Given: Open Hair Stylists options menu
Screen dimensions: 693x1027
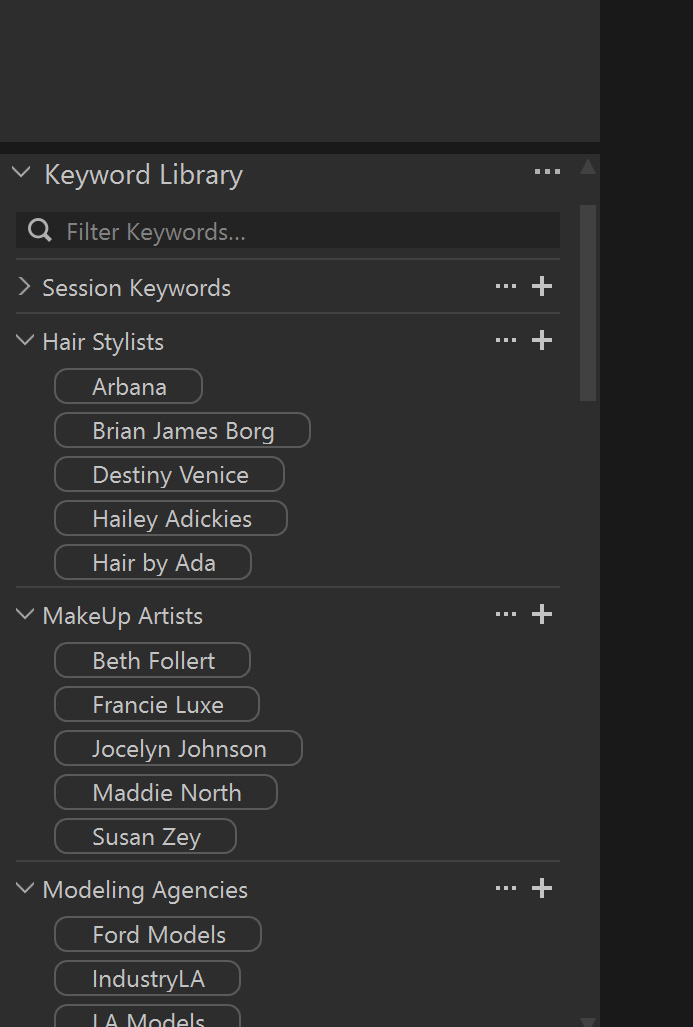Looking at the screenshot, I should [x=506, y=341].
